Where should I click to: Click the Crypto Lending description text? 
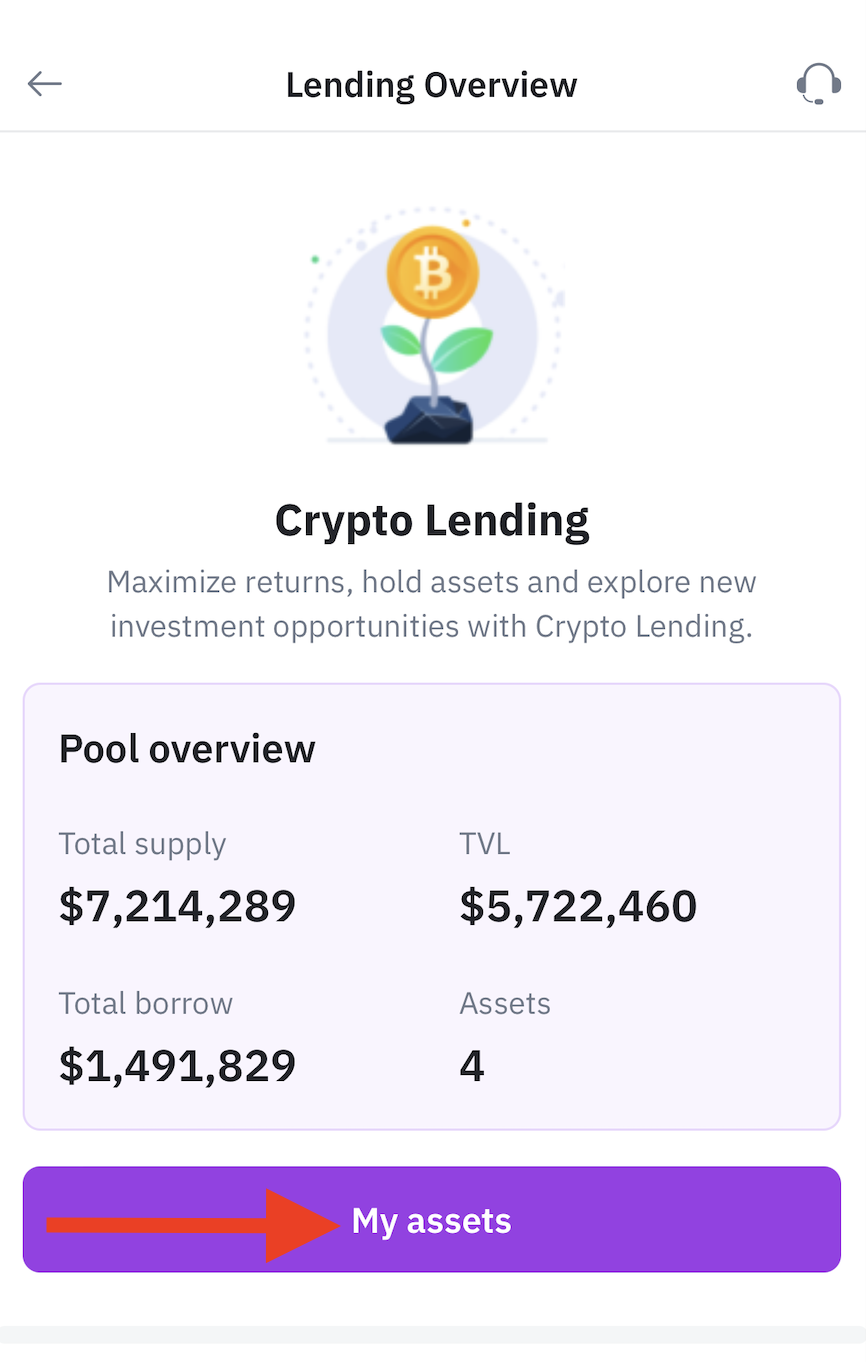(x=432, y=604)
